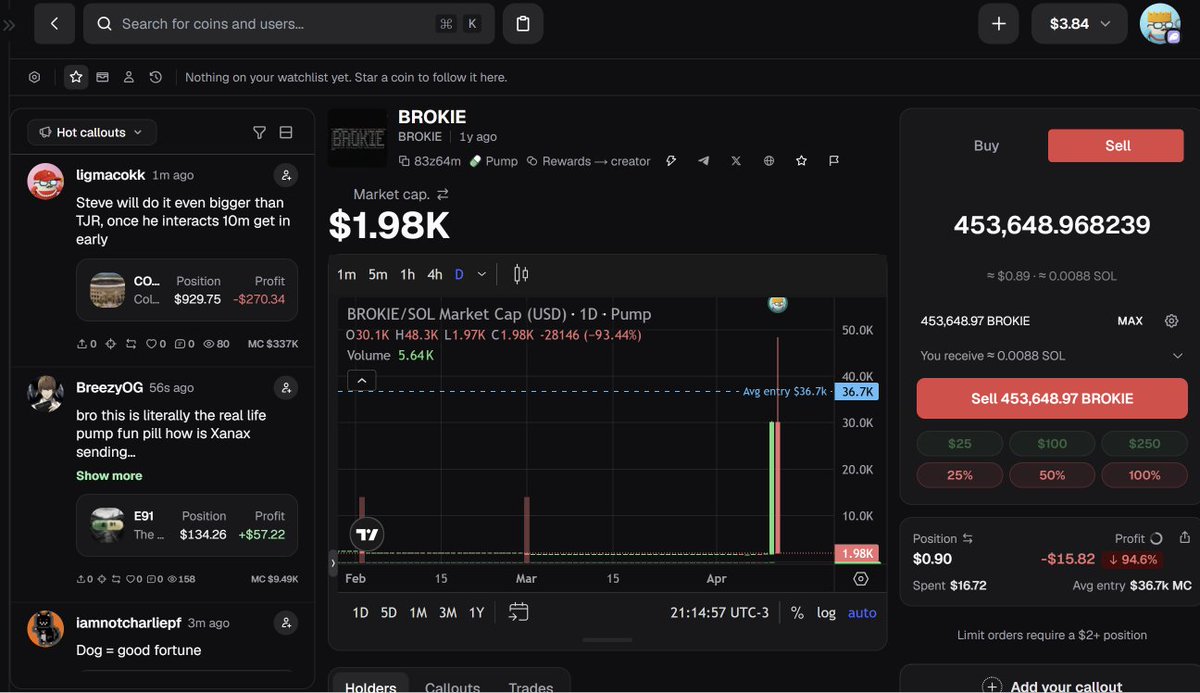Select 50% sell preset
This screenshot has width=1200, height=693.
1052,475
